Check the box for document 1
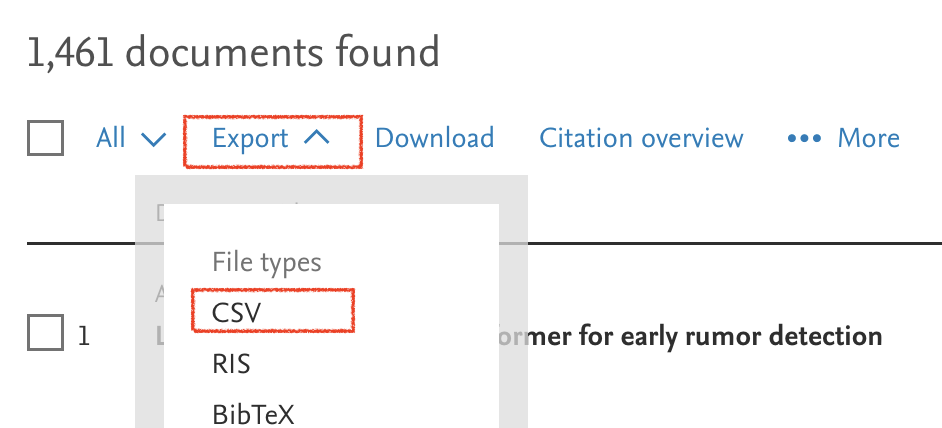The height and width of the screenshot is (428, 942). coord(46,333)
